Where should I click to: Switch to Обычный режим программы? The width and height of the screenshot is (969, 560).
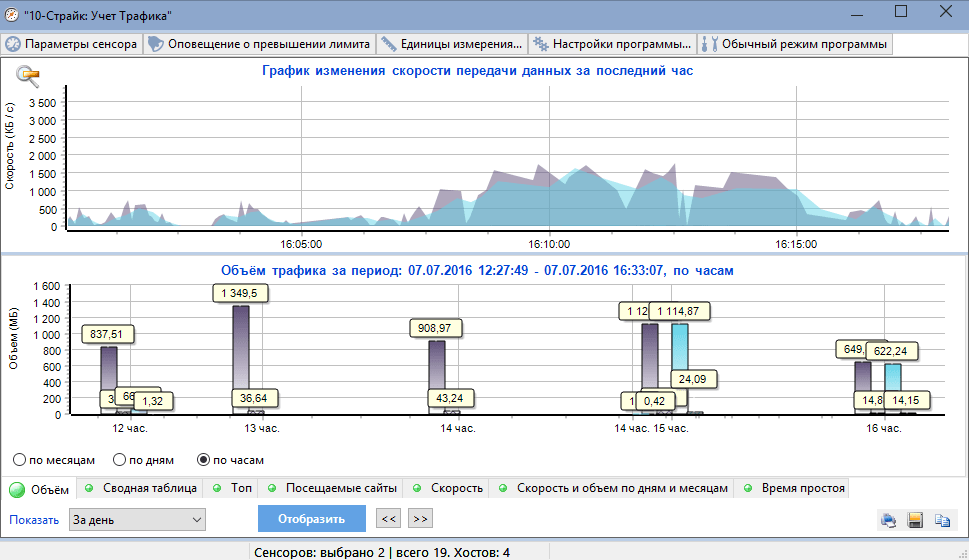795,44
